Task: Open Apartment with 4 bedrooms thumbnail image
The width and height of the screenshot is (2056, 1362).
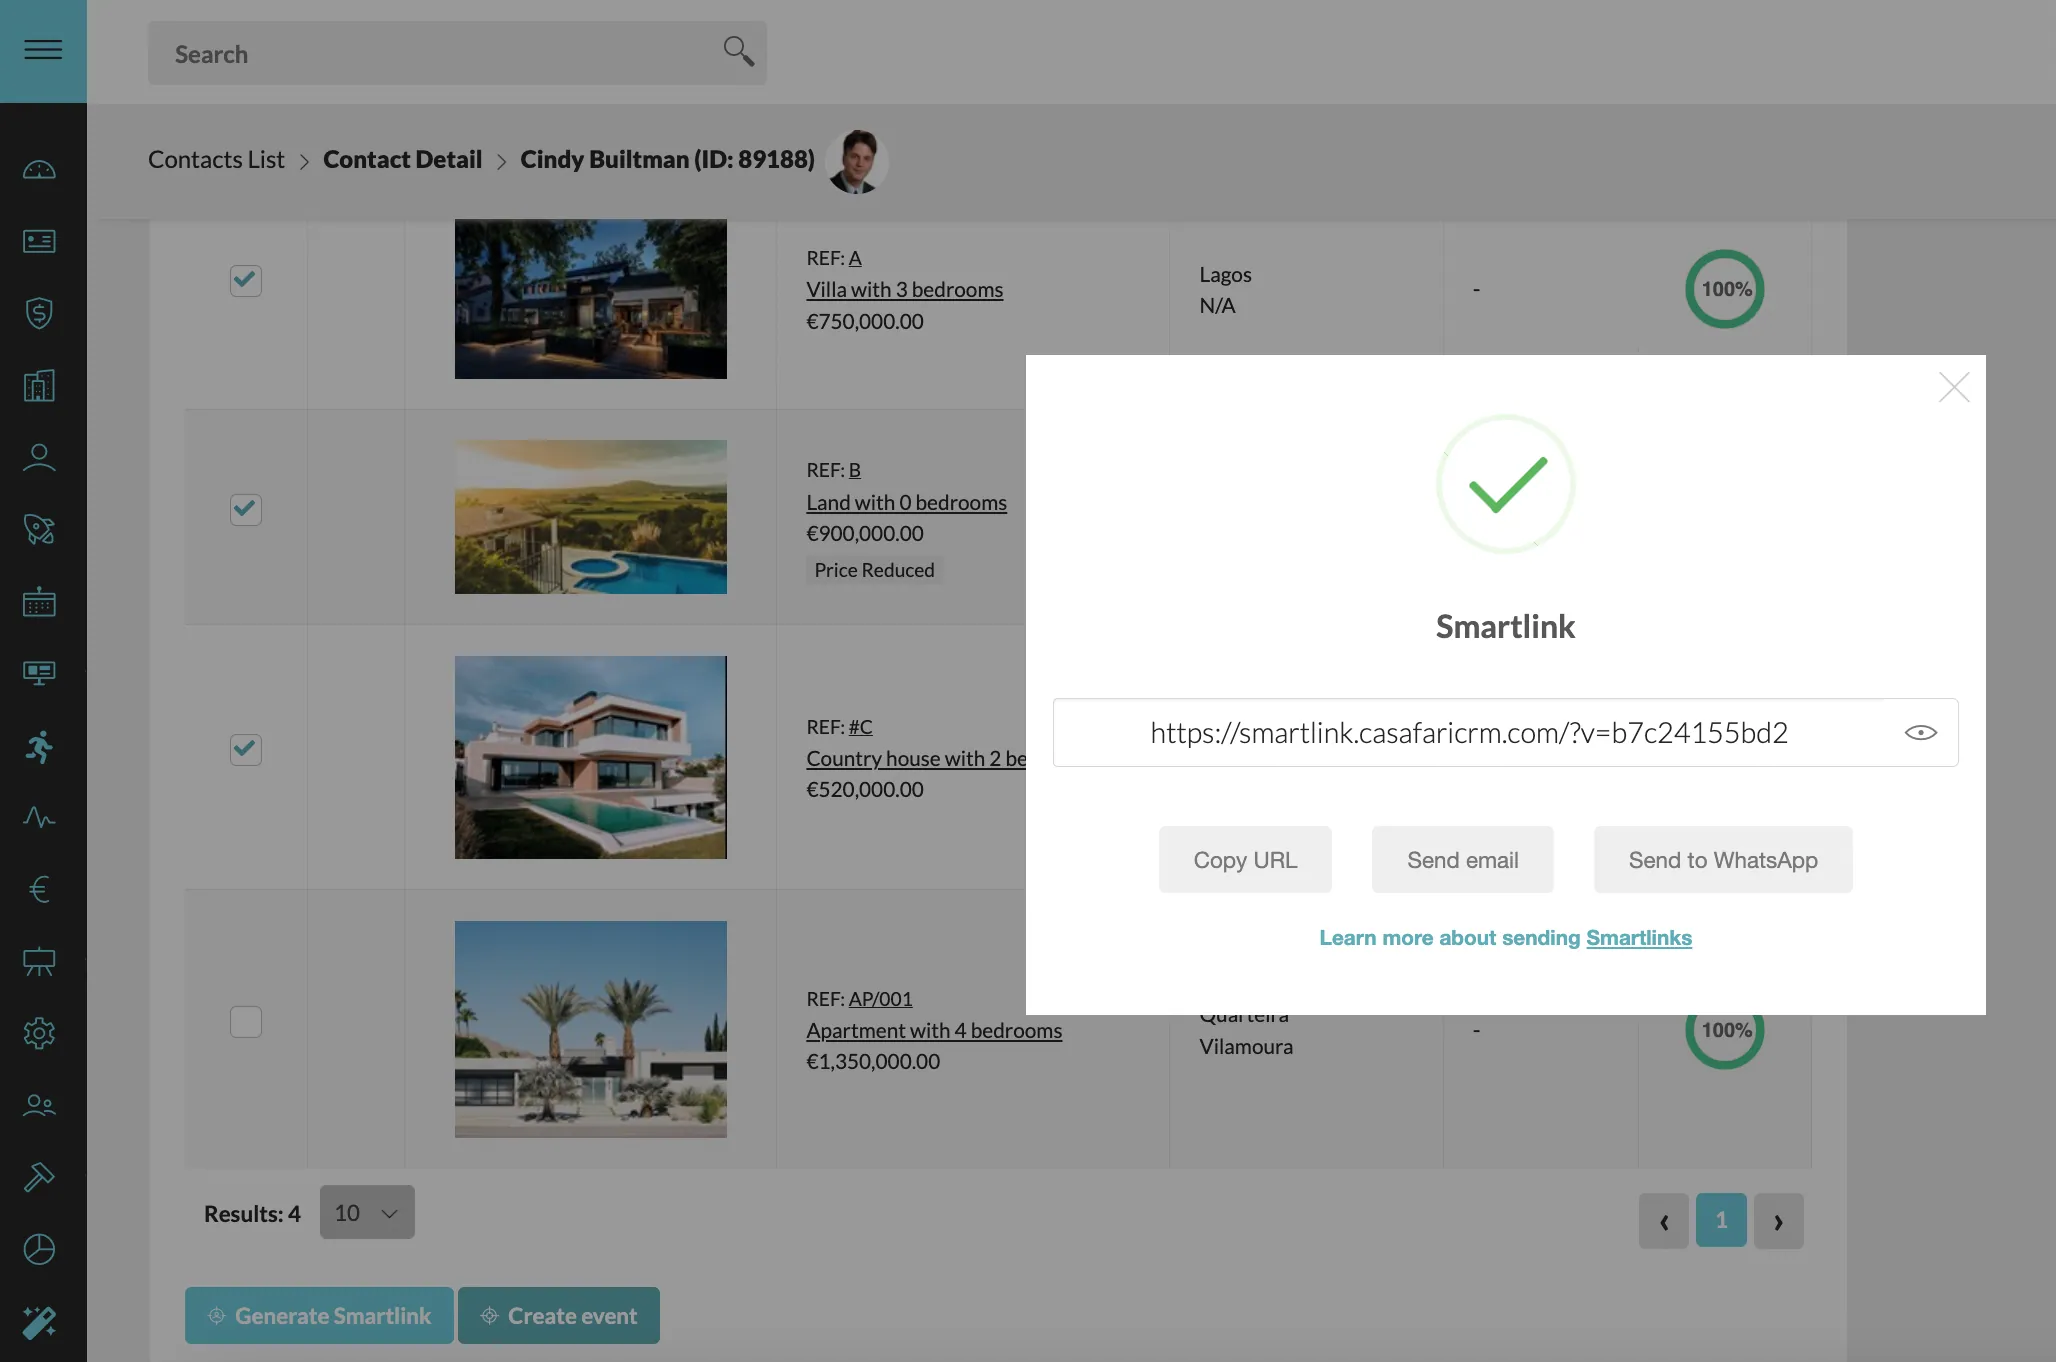Action: (590, 1029)
